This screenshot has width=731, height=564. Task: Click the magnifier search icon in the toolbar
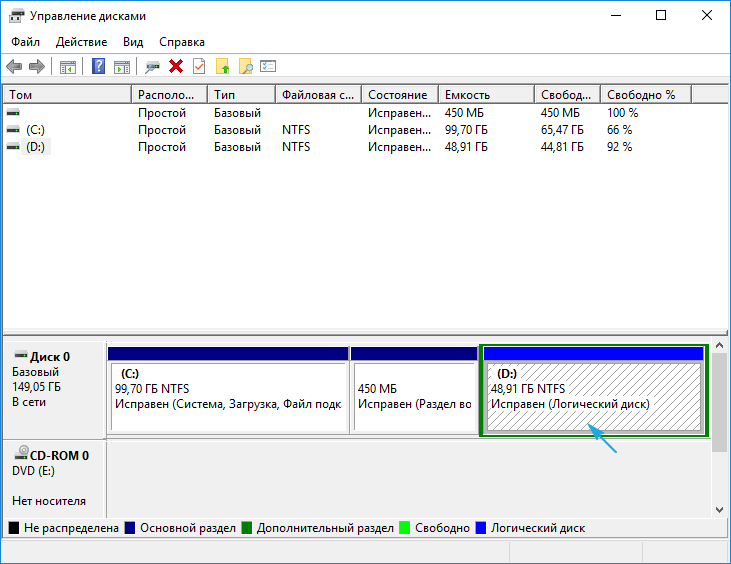click(x=245, y=67)
